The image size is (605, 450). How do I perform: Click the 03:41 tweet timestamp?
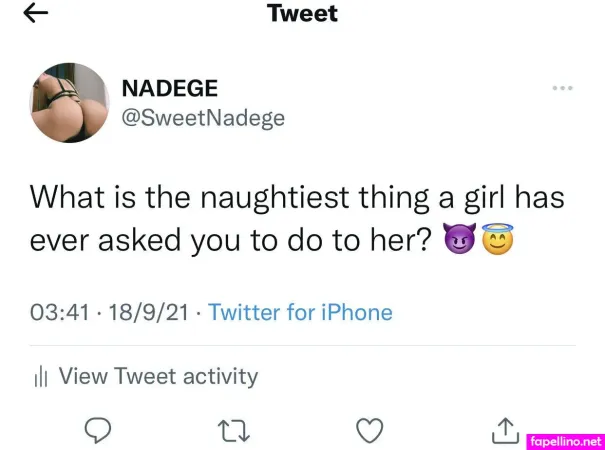[x=59, y=312]
